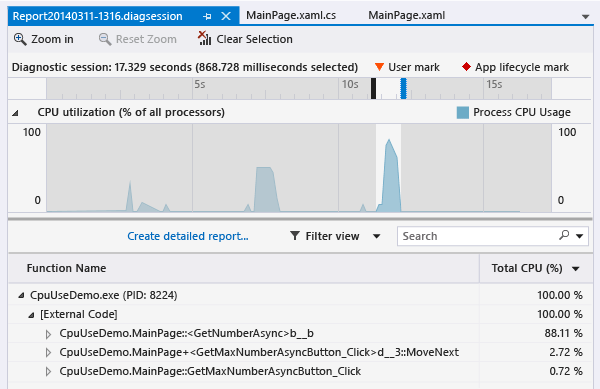
Task: Select the GetNumberAsync>b__b function name
Action: 186,333
